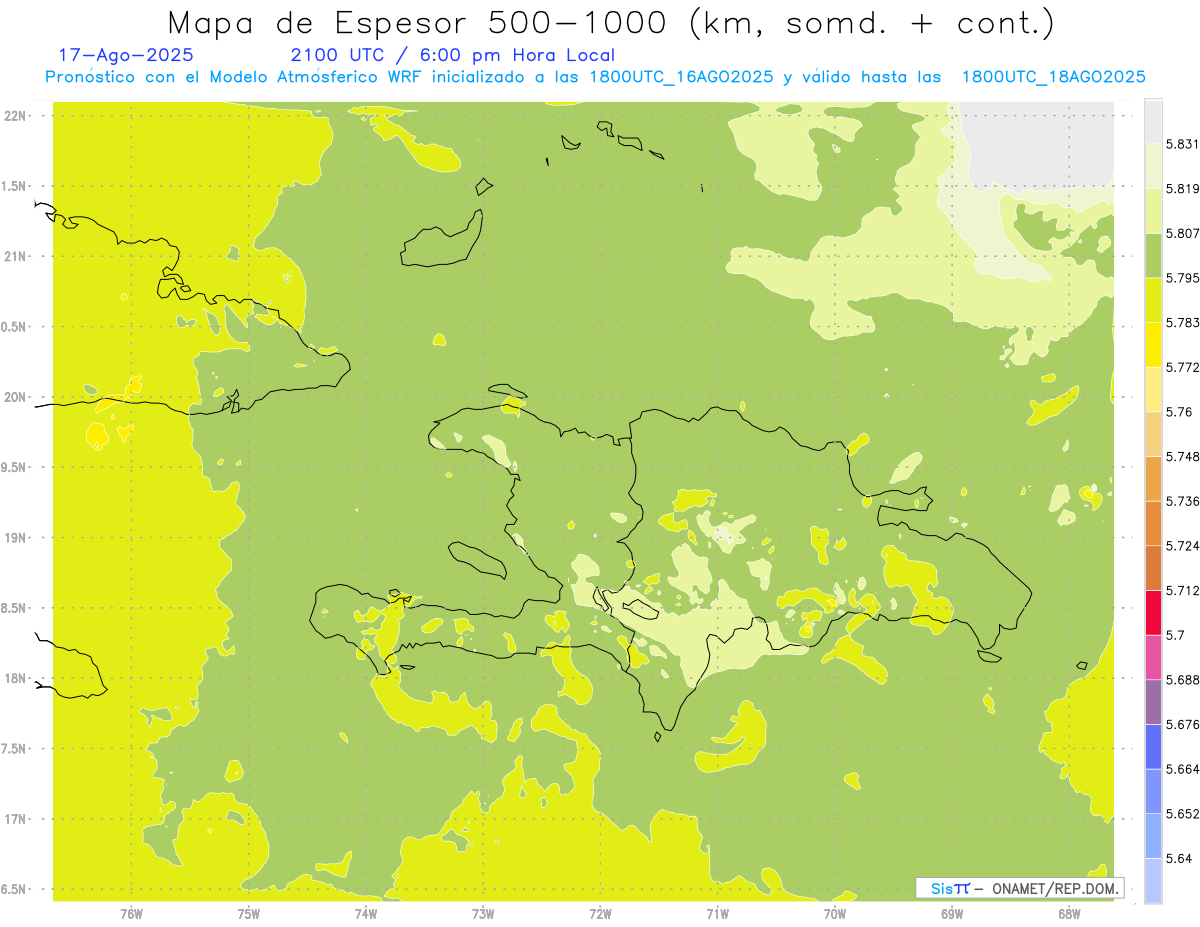Click the 21N latitude label
Image resolution: width=1200 pixels, height=927 pixels.
(15, 257)
